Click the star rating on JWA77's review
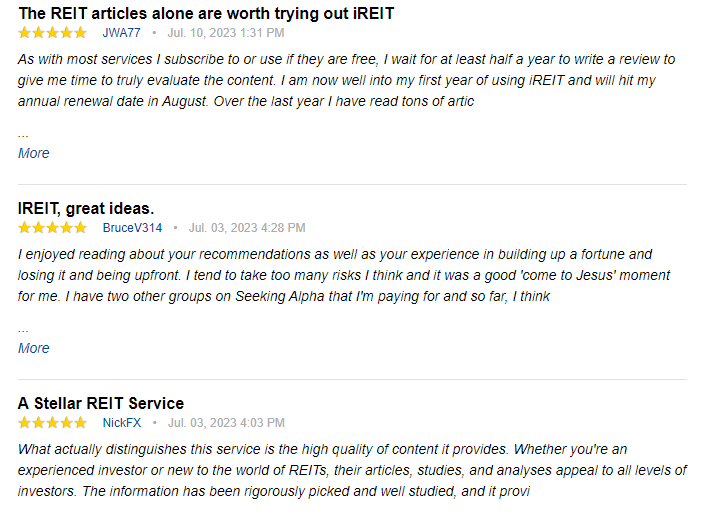 click(x=52, y=33)
